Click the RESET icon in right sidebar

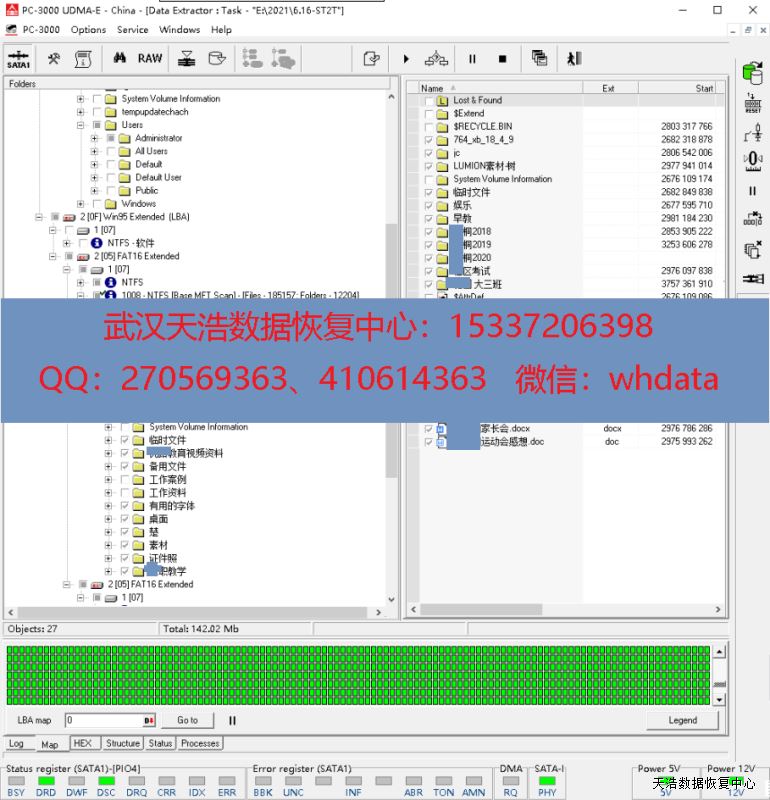click(x=752, y=103)
